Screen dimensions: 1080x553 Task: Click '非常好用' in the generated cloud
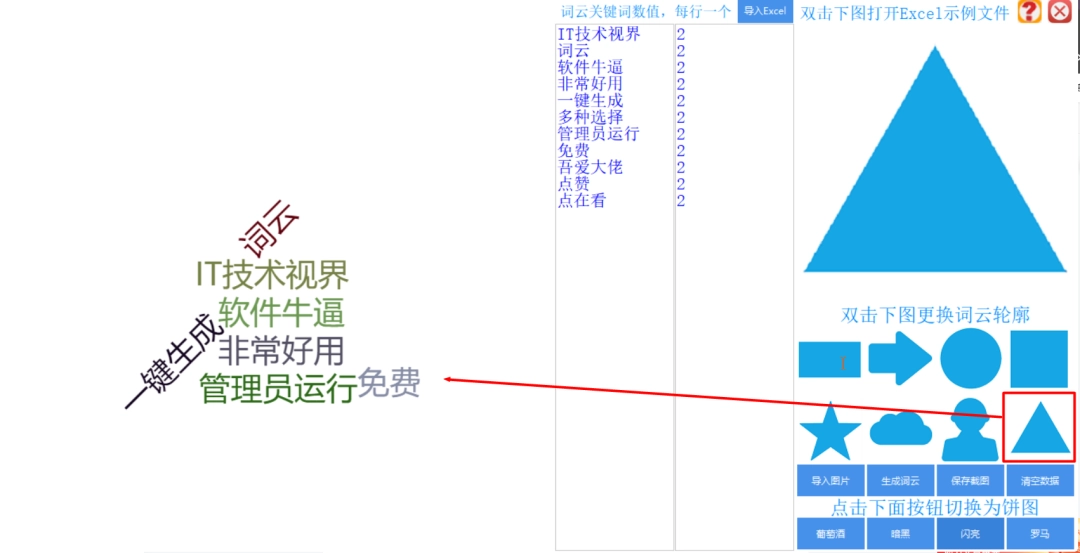(x=281, y=351)
